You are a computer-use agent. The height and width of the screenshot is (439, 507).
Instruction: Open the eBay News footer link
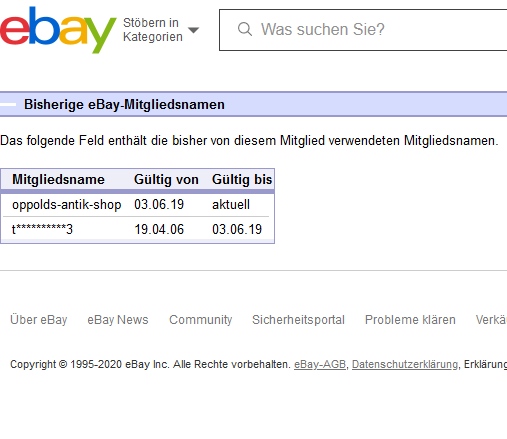[118, 320]
